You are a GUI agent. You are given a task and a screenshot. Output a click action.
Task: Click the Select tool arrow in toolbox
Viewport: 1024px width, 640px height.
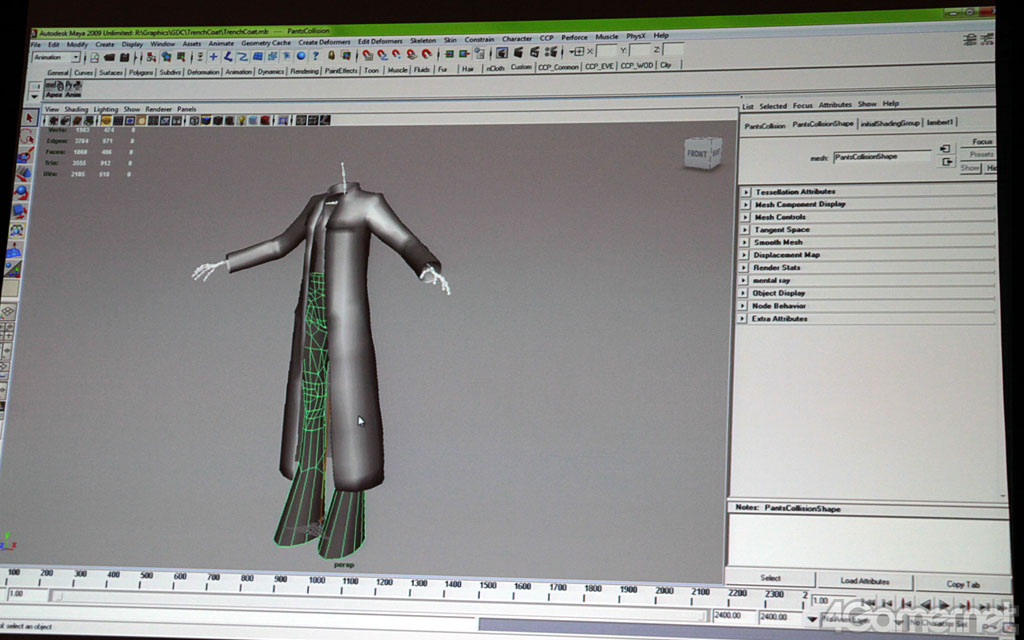[x=29, y=118]
